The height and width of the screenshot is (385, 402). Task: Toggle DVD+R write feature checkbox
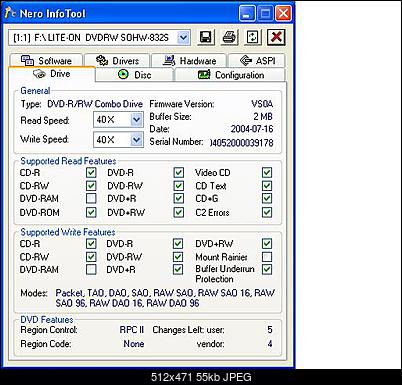[x=178, y=269]
